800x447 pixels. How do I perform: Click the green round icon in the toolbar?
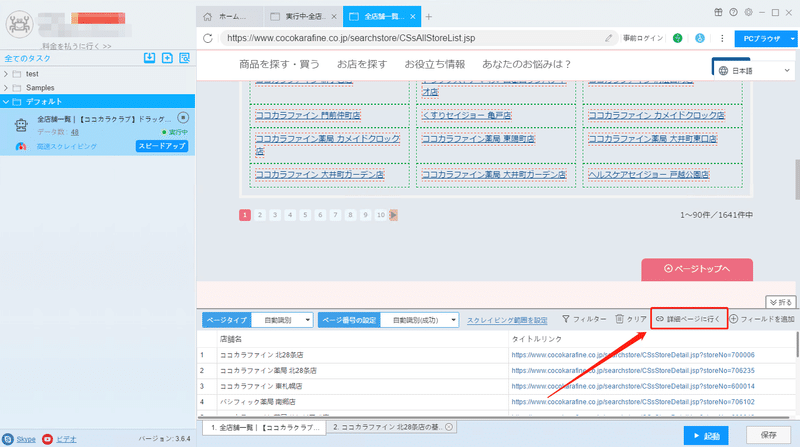point(678,38)
